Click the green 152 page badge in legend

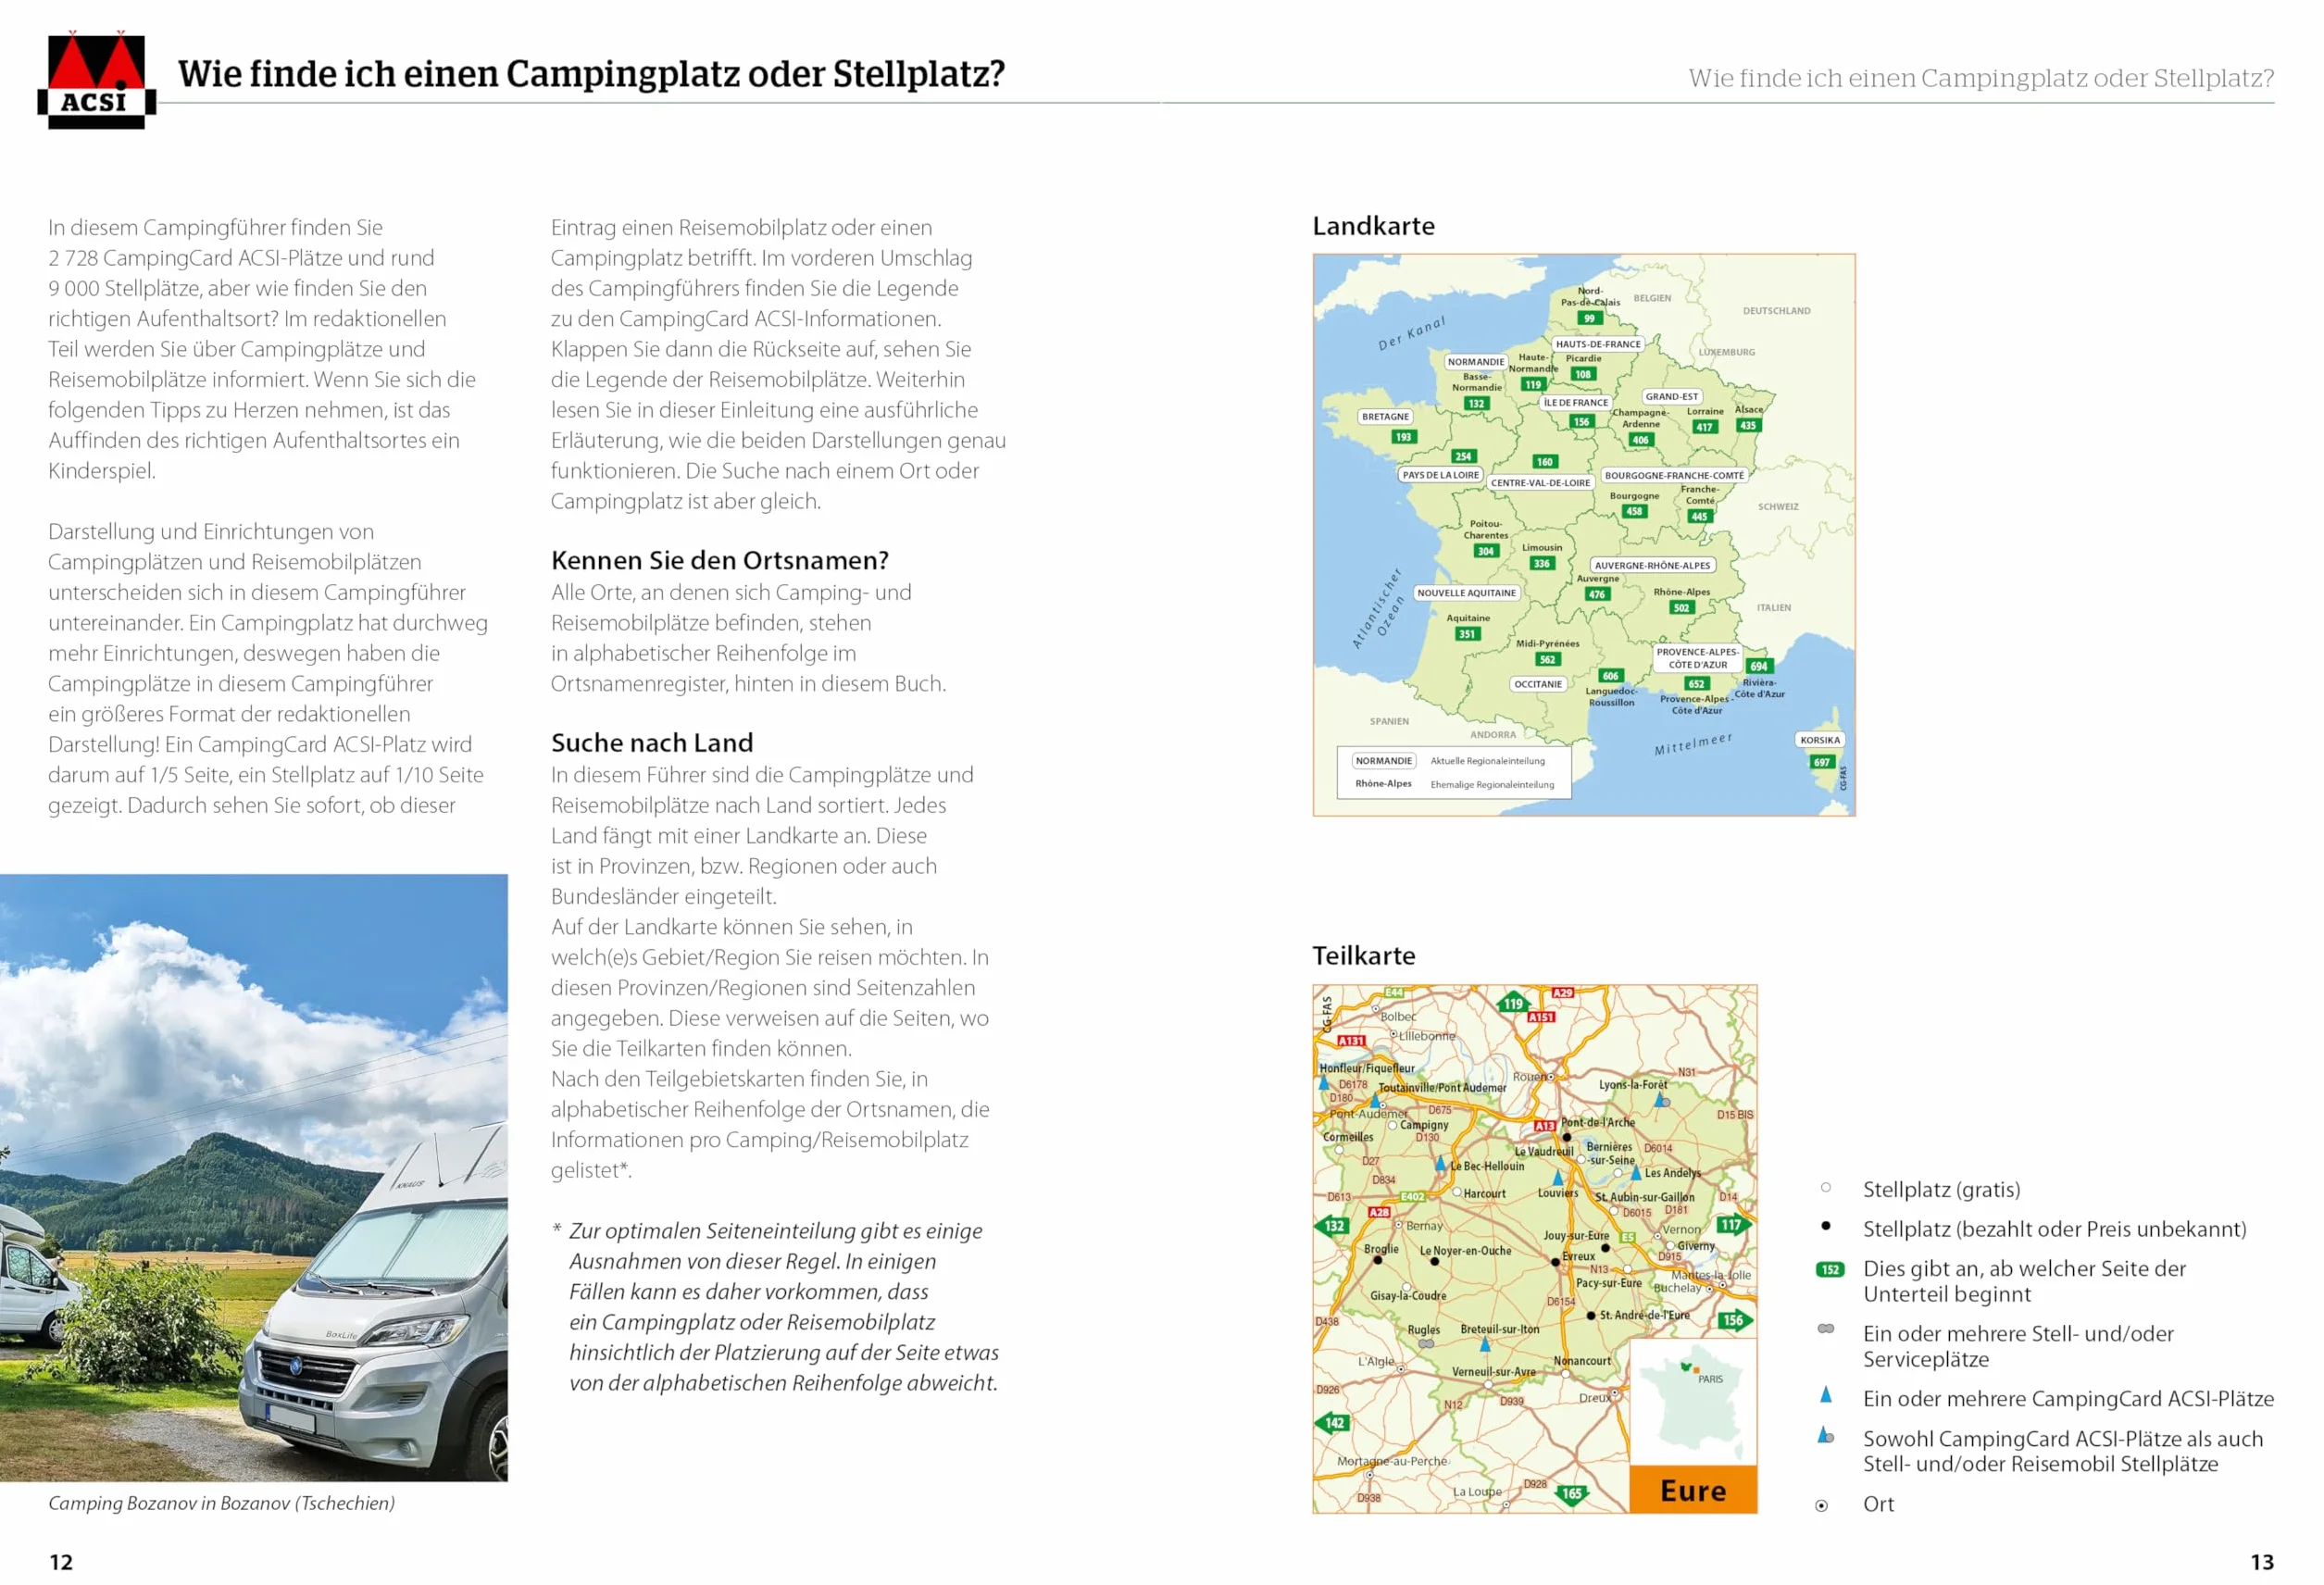pyautogui.click(x=1830, y=1269)
